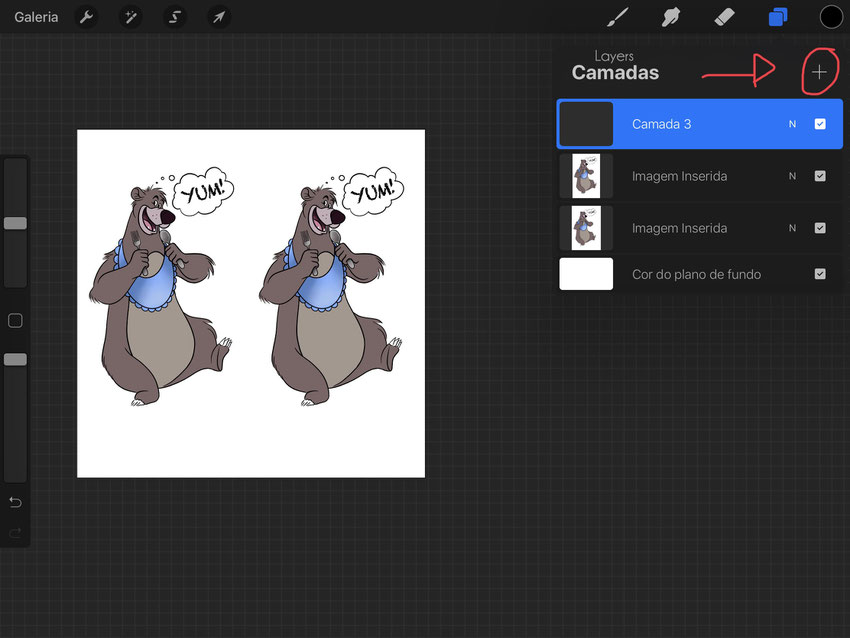Select first Imagem Inserida layer
850x638 pixels.
(699, 176)
